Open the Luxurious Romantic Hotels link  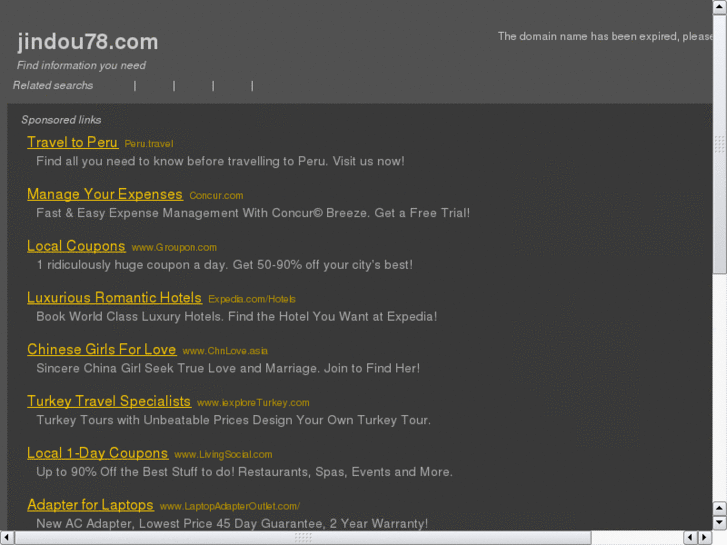115,298
